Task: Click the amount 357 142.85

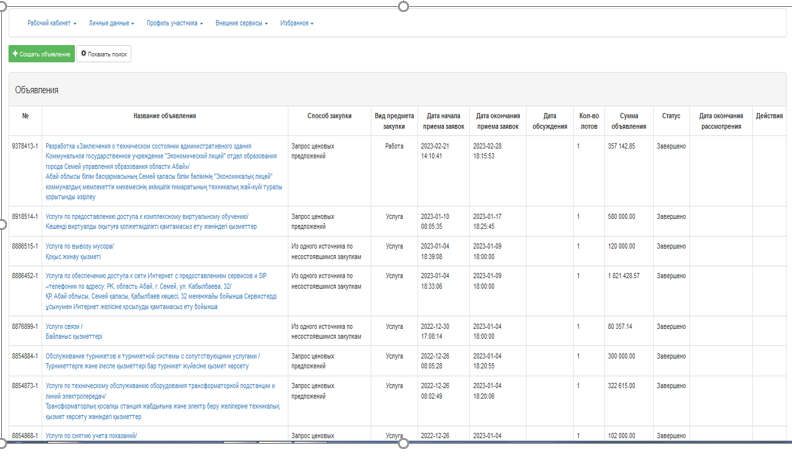Action: 621,146
